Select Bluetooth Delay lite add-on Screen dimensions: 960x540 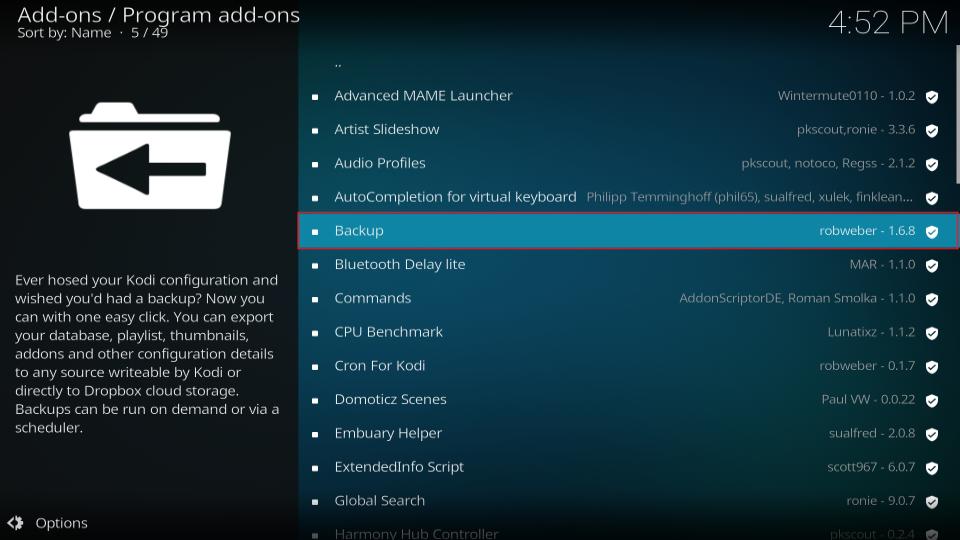(x=629, y=264)
